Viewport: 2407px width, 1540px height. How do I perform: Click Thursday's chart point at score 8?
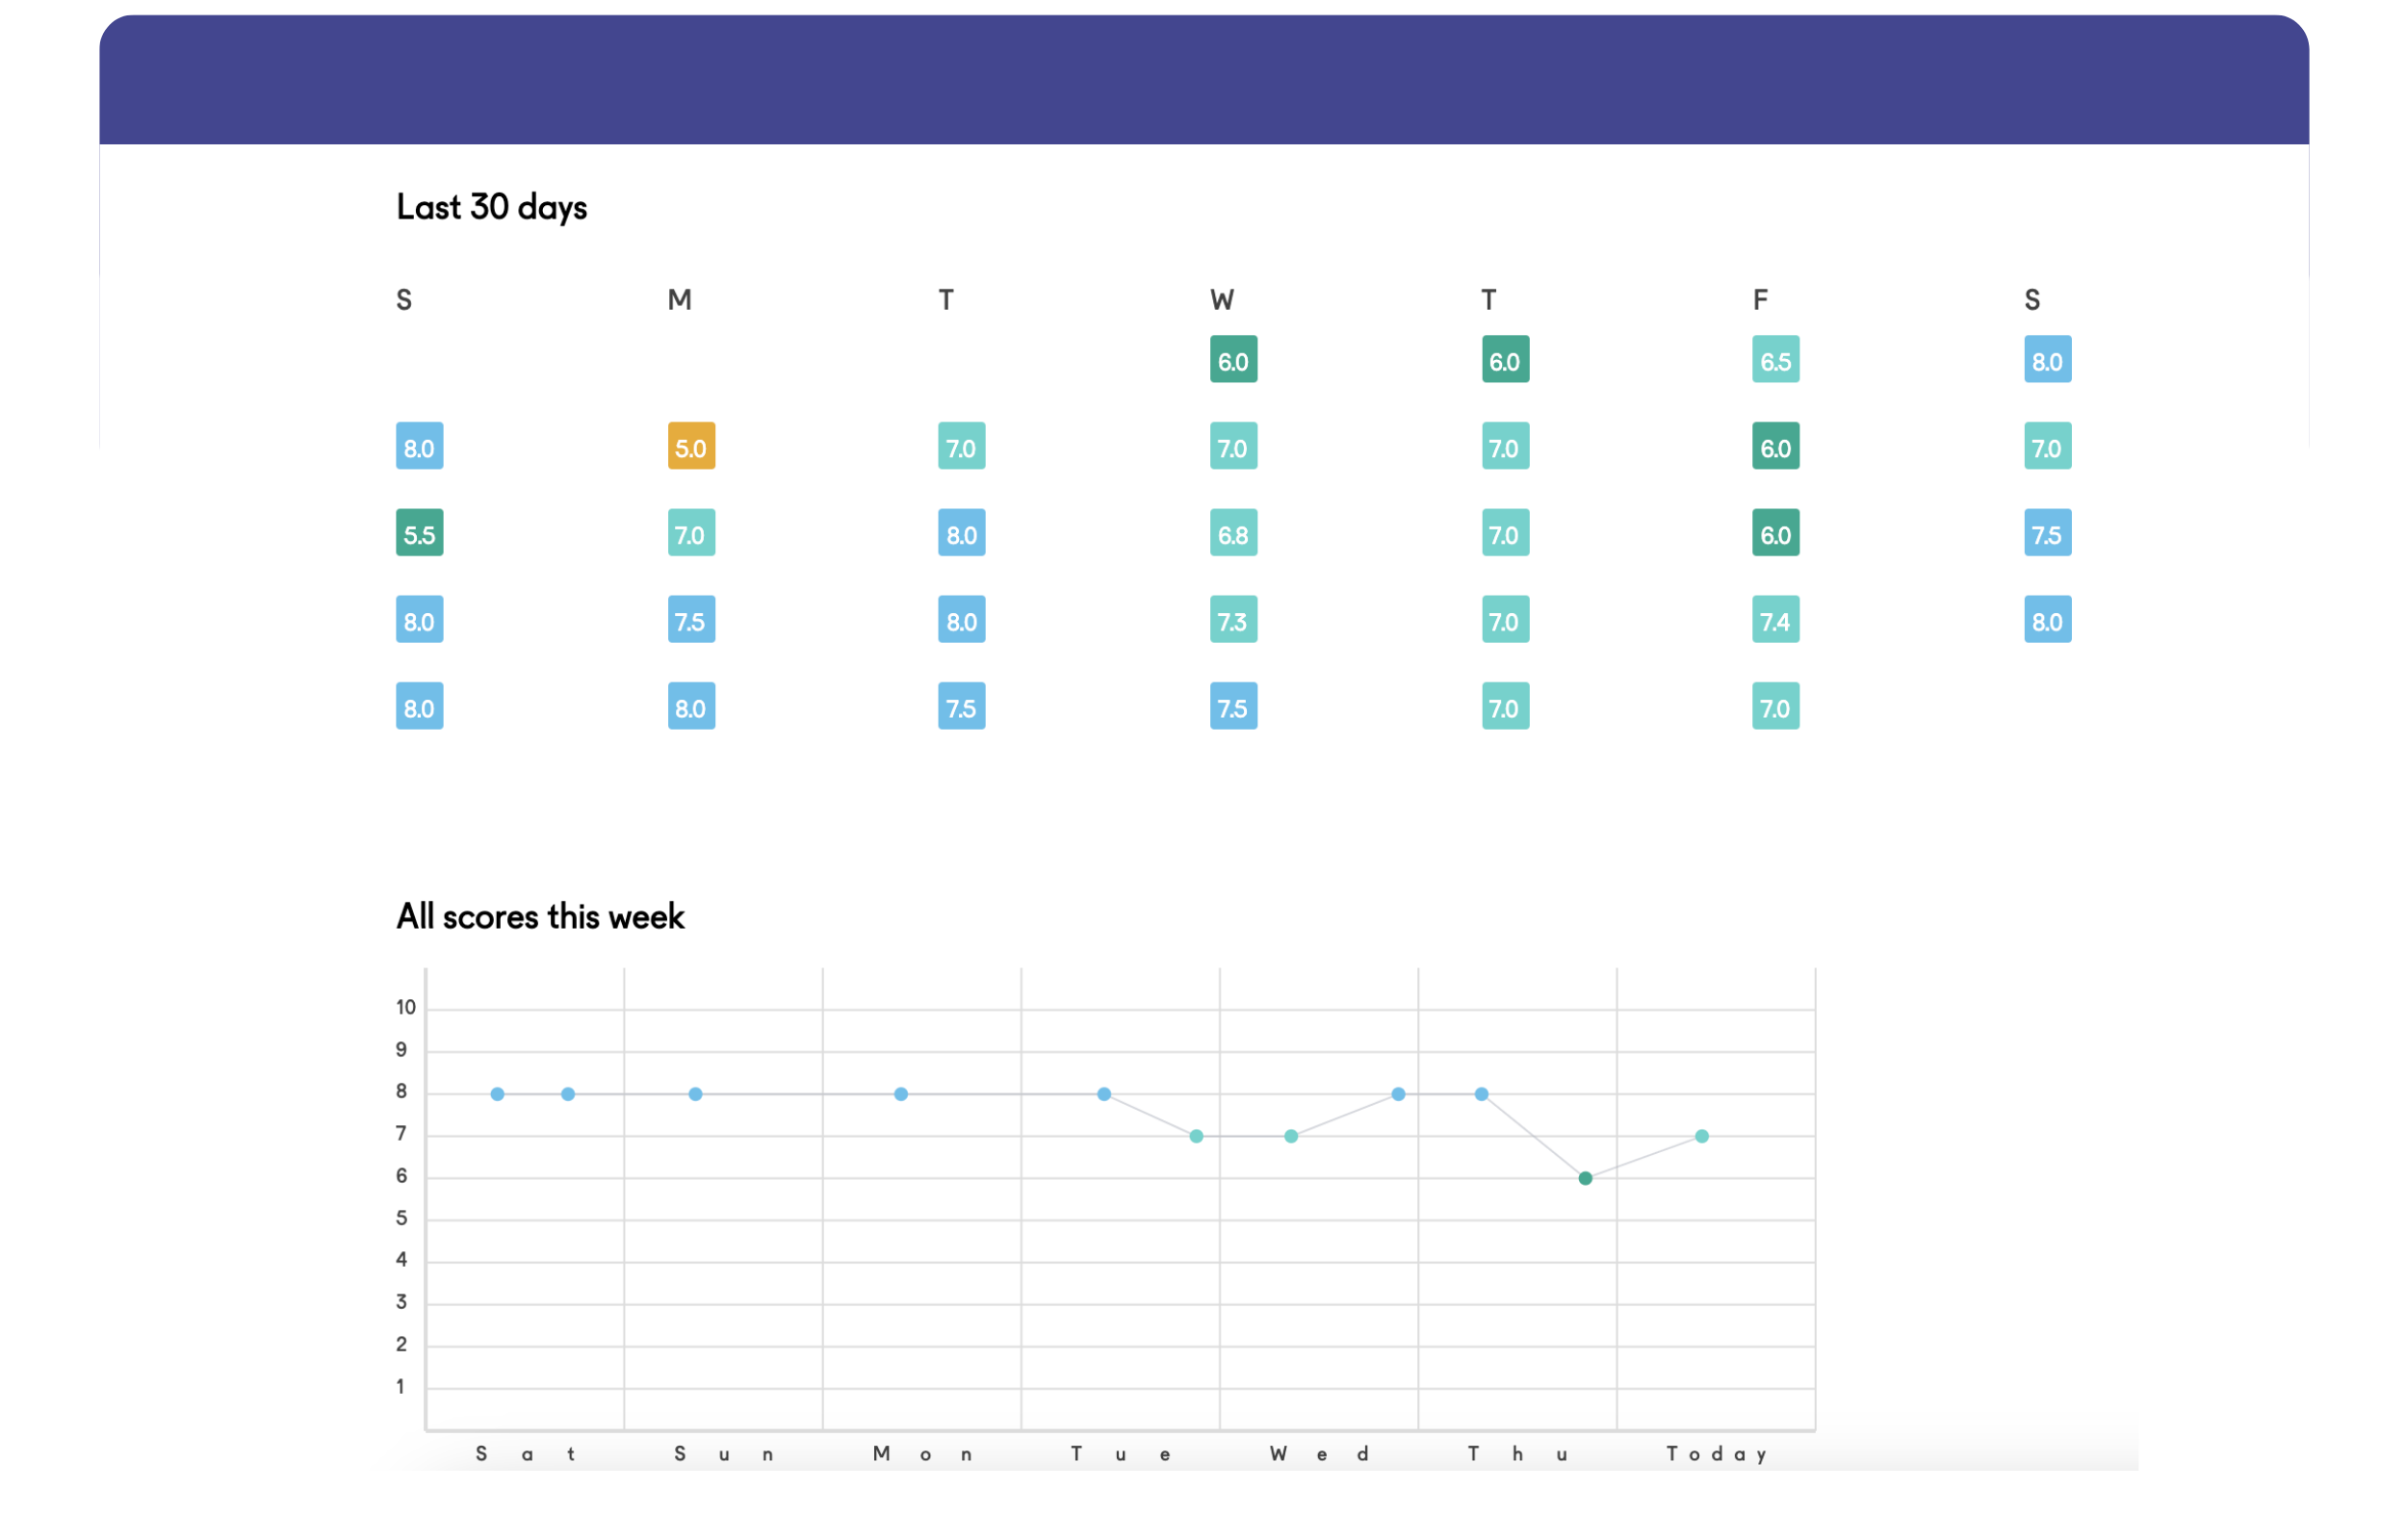pyautogui.click(x=1481, y=1094)
